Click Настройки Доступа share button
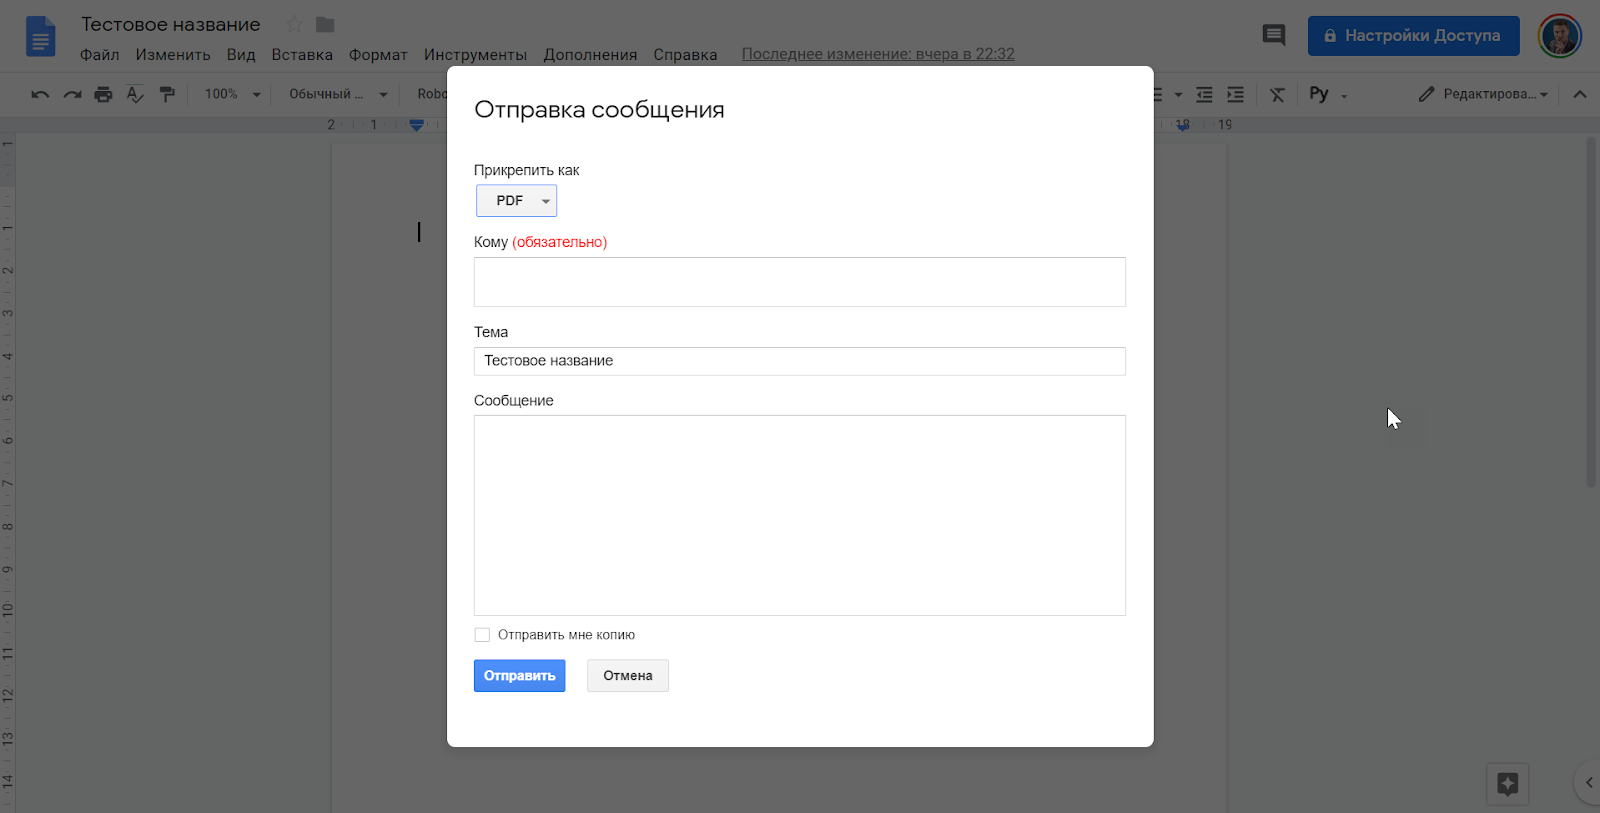Image resolution: width=1600 pixels, height=813 pixels. click(1413, 36)
